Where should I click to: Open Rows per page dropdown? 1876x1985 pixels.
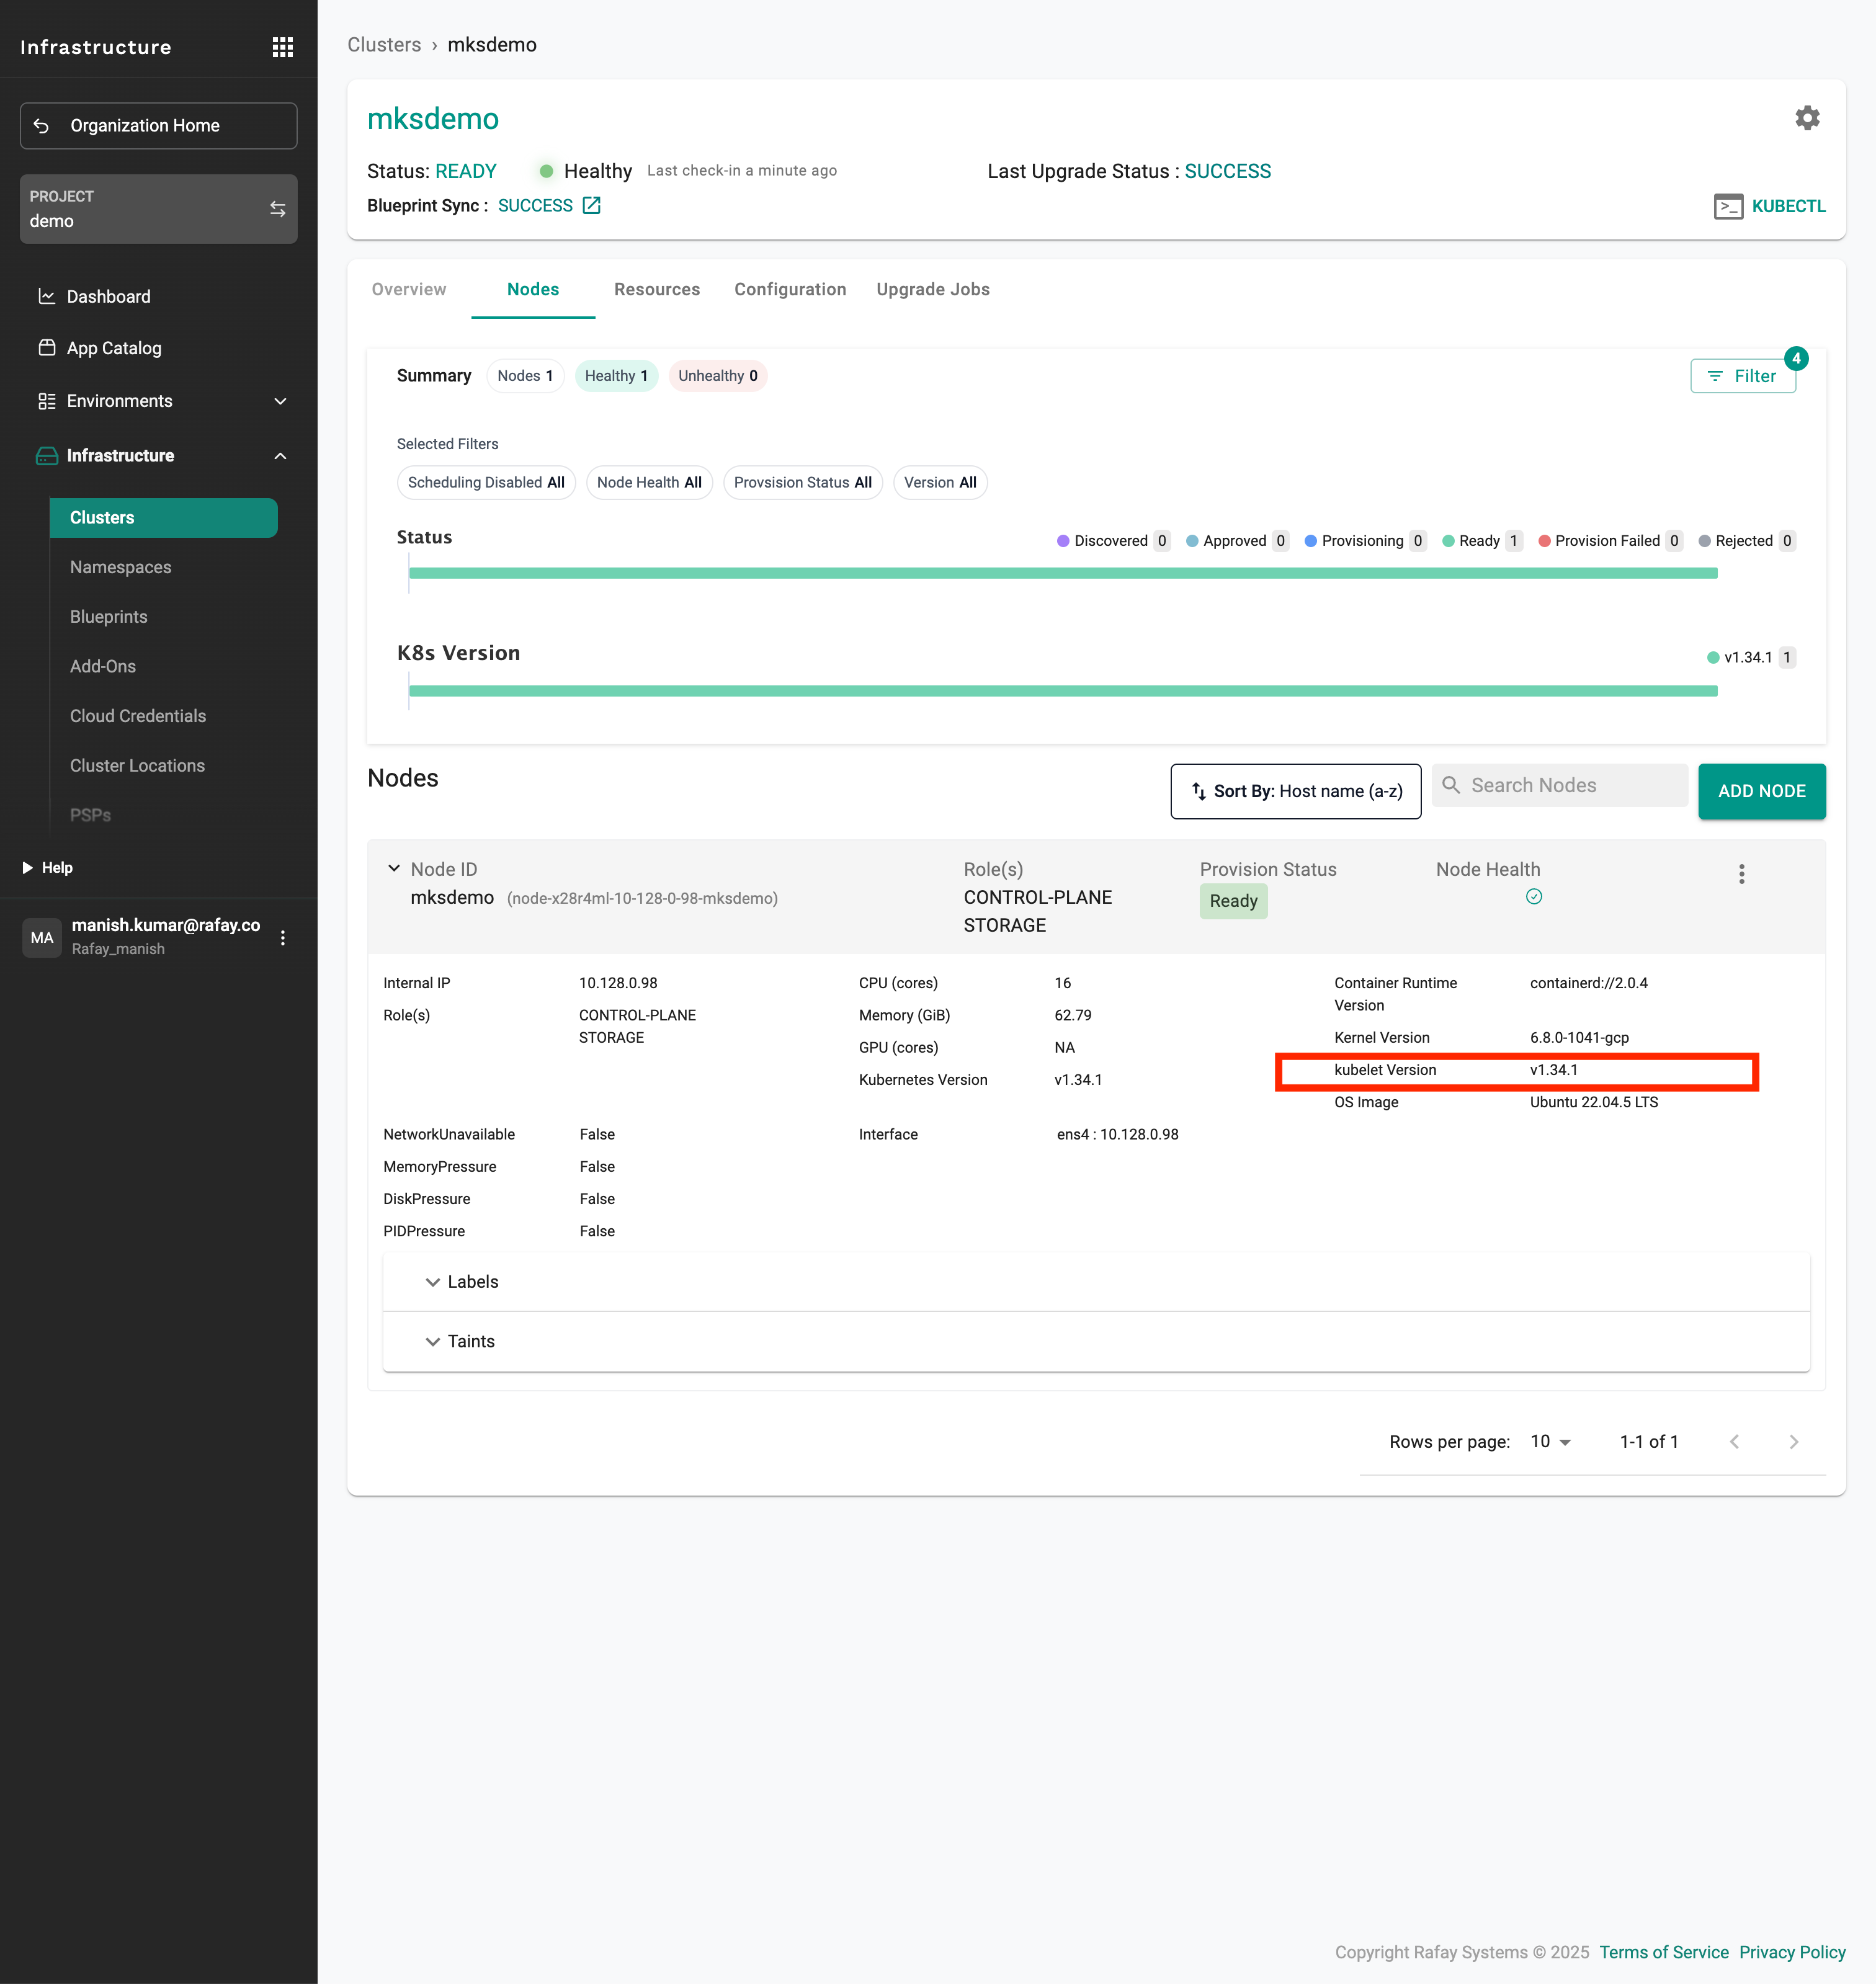[x=1550, y=1441]
